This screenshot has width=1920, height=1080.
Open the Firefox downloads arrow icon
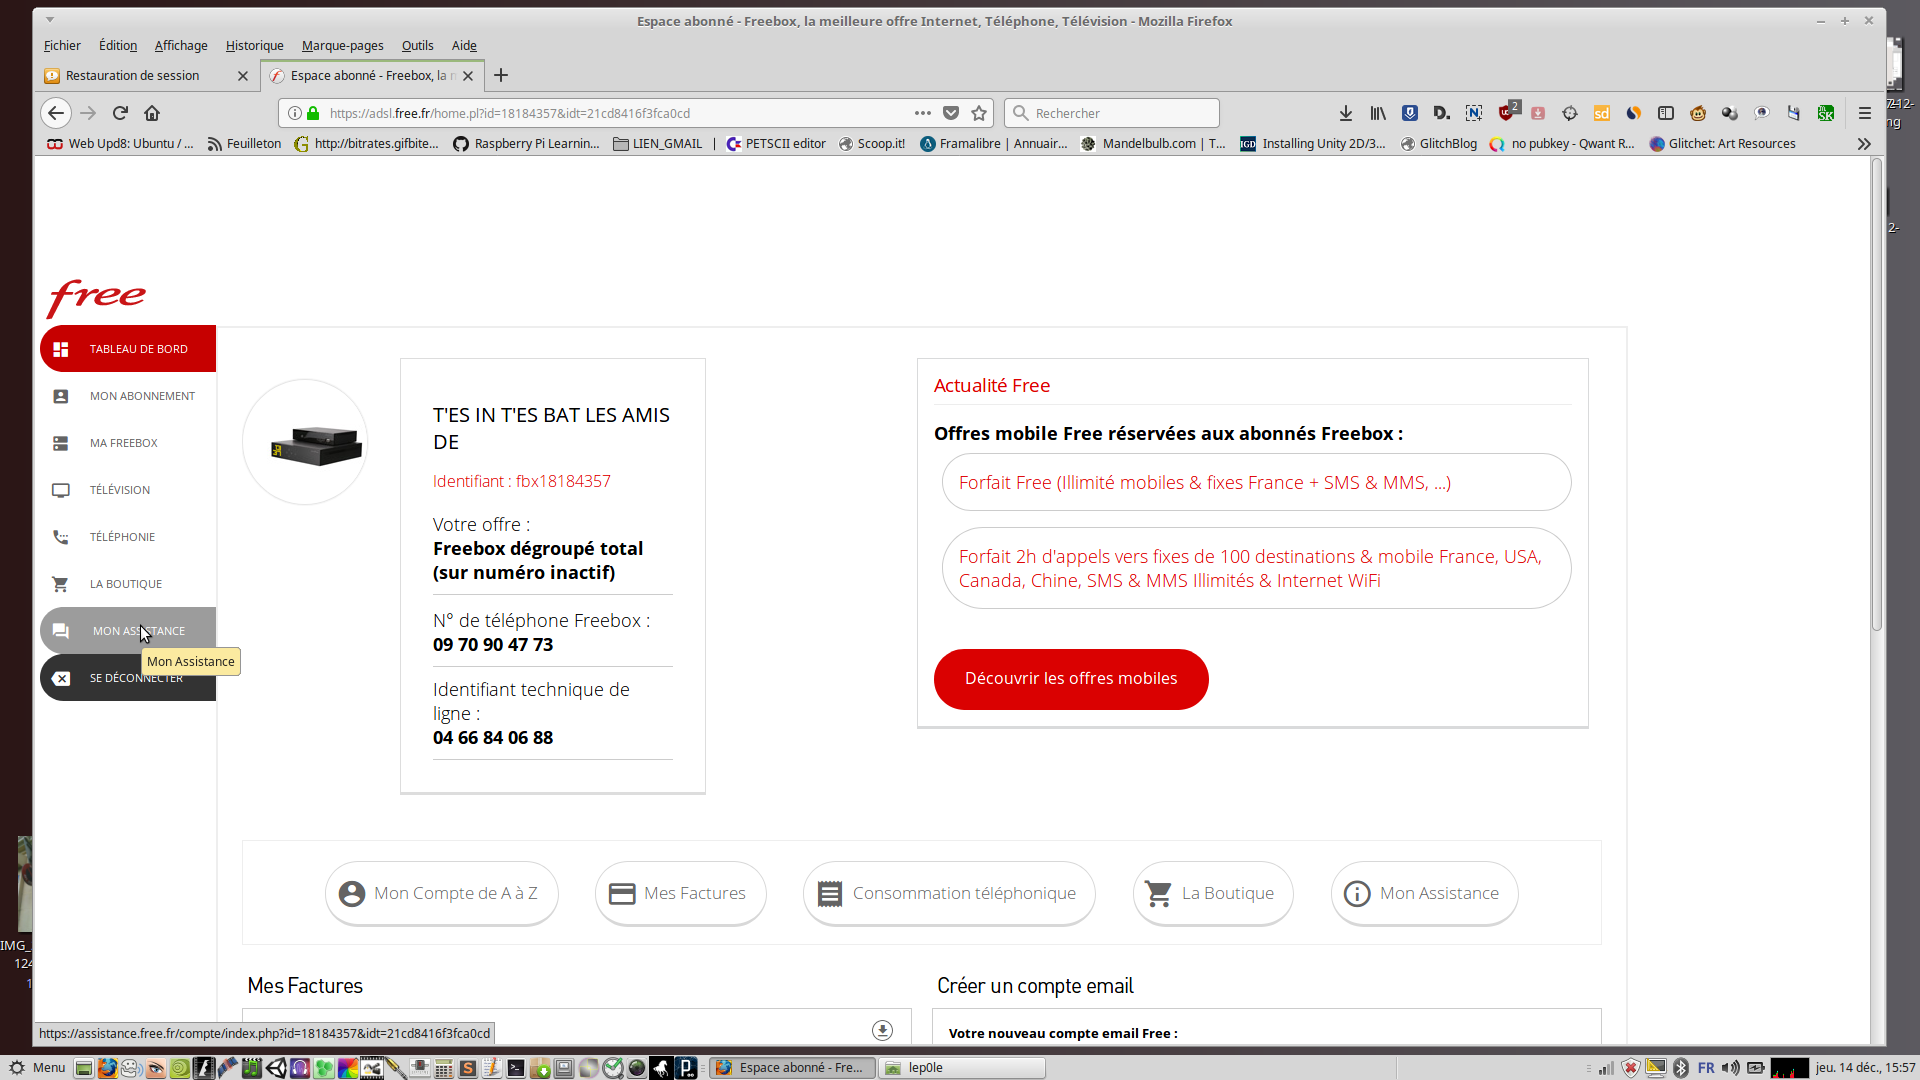[x=1346, y=113]
